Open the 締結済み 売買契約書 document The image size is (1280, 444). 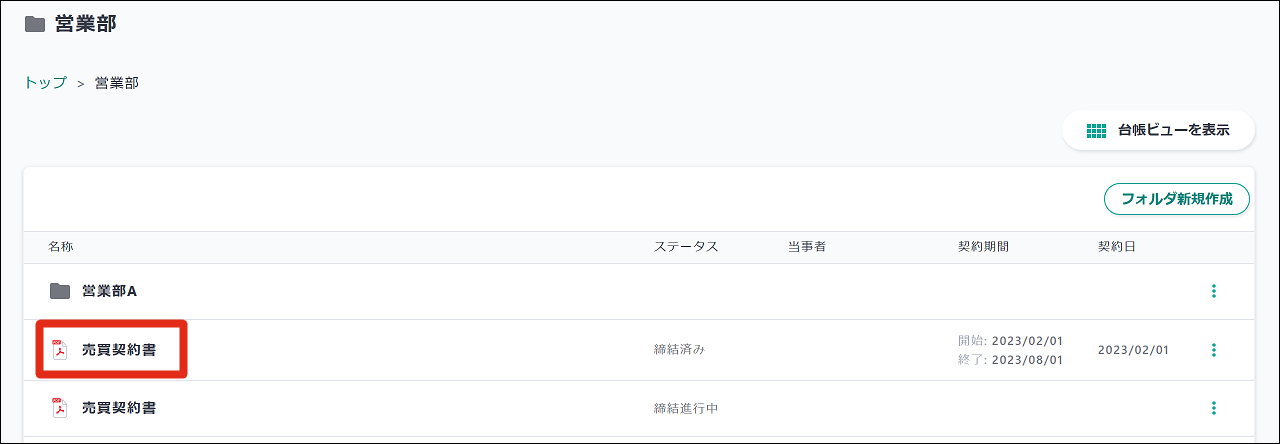click(x=119, y=350)
